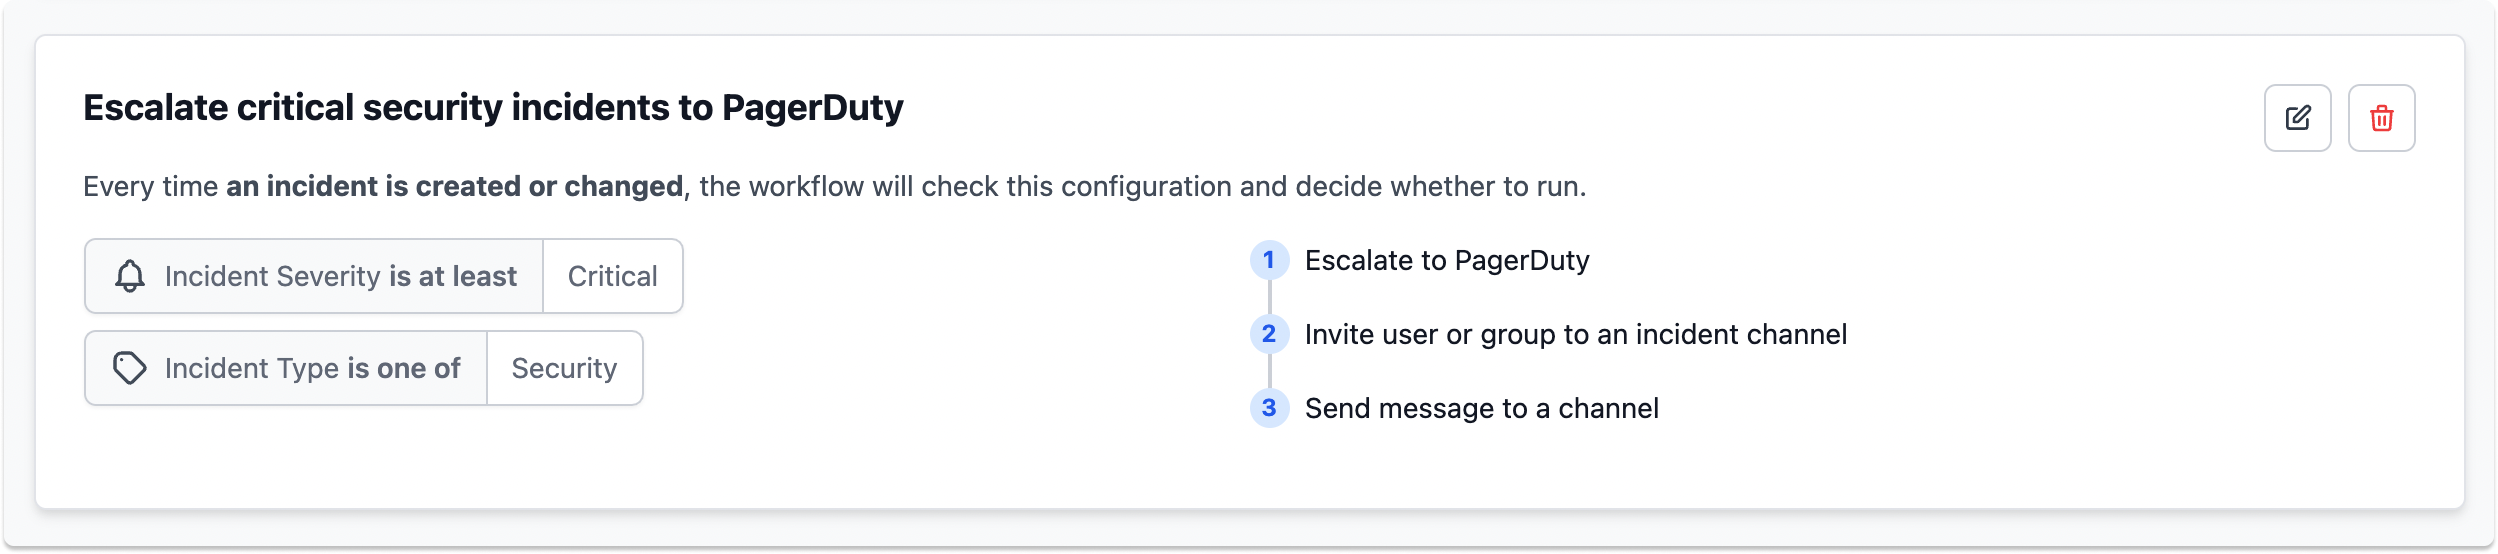Click step number 2 circle
2498x554 pixels.
point(1269,334)
